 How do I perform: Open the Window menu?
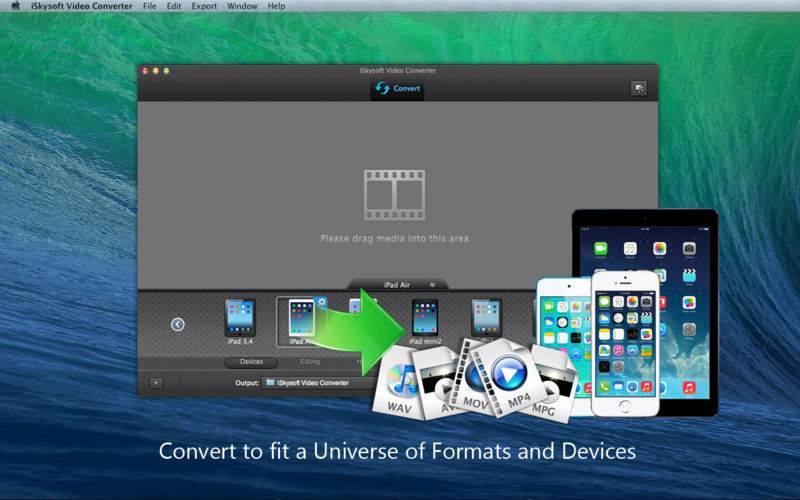pyautogui.click(x=242, y=6)
